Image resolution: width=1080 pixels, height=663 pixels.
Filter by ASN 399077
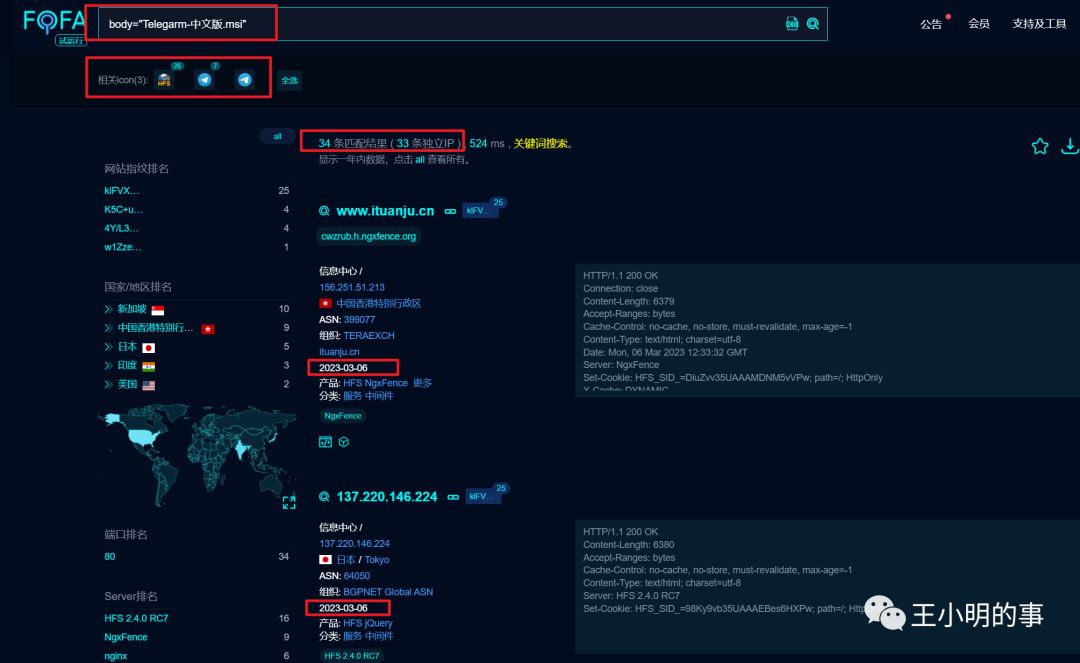(359, 319)
